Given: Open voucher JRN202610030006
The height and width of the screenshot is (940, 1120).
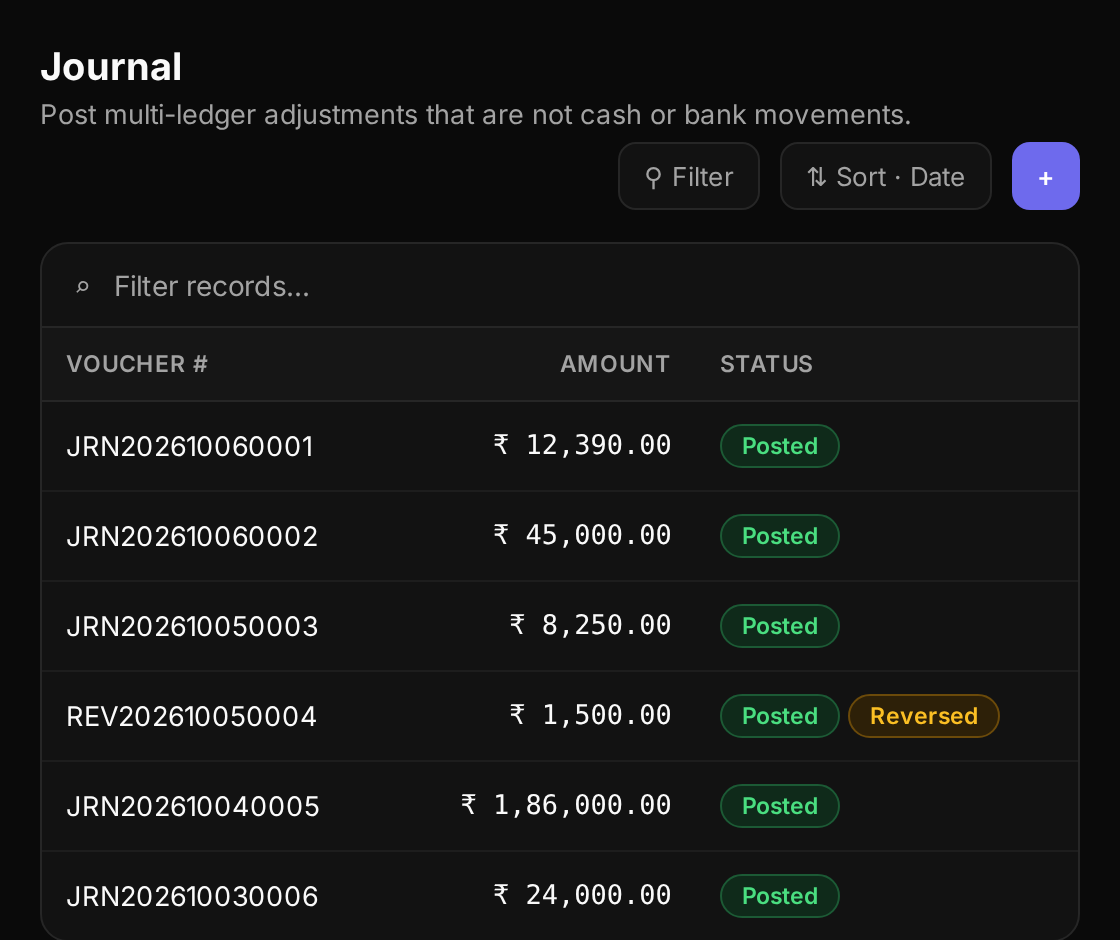Looking at the screenshot, I should tap(192, 896).
